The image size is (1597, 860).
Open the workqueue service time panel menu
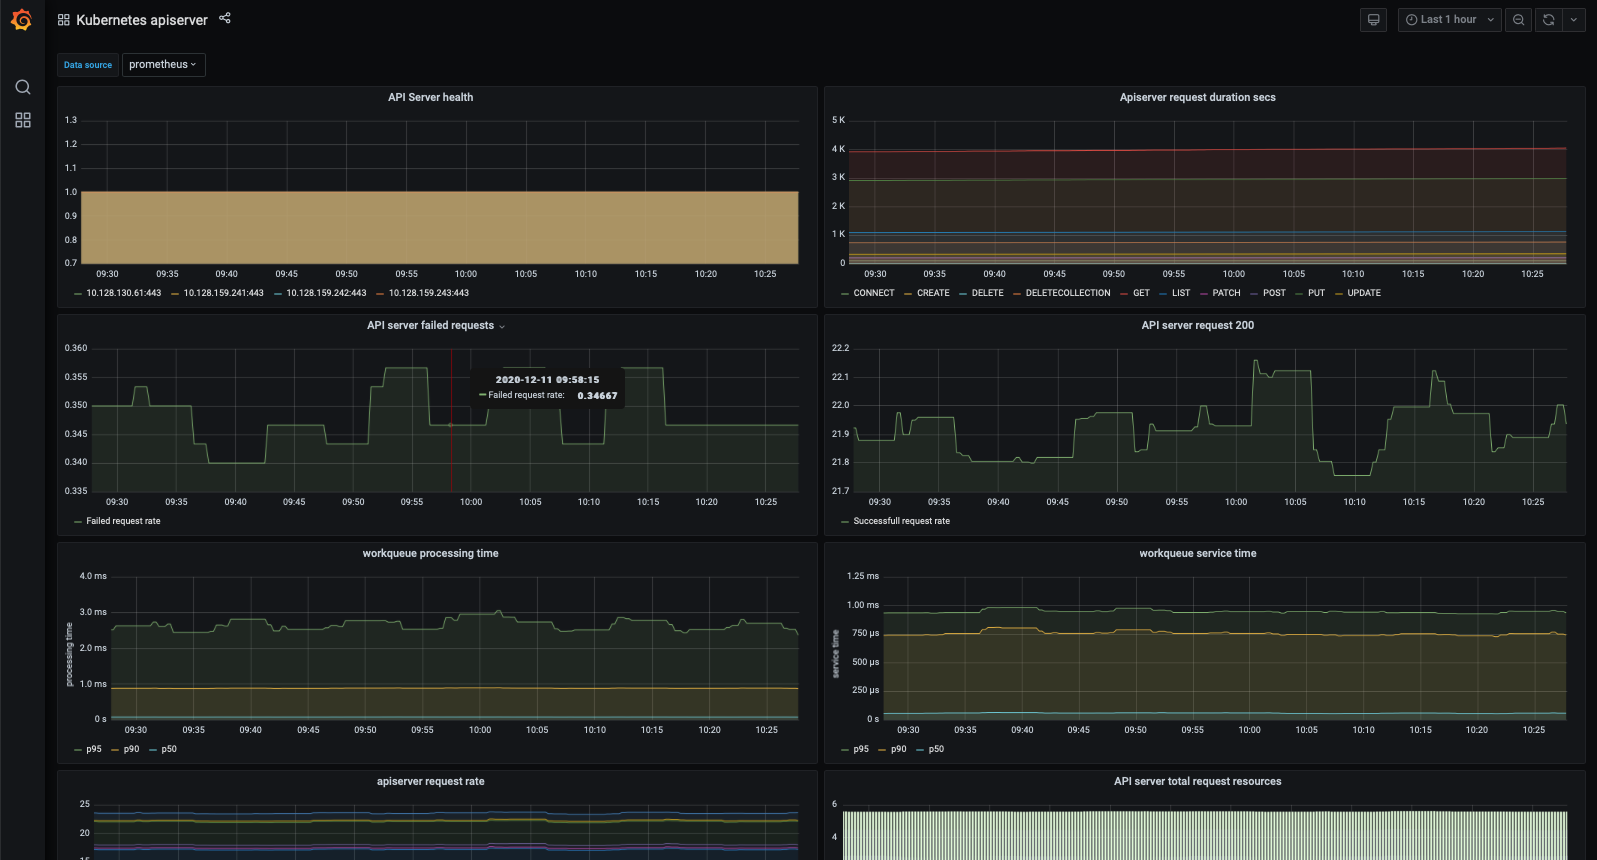click(x=1197, y=553)
